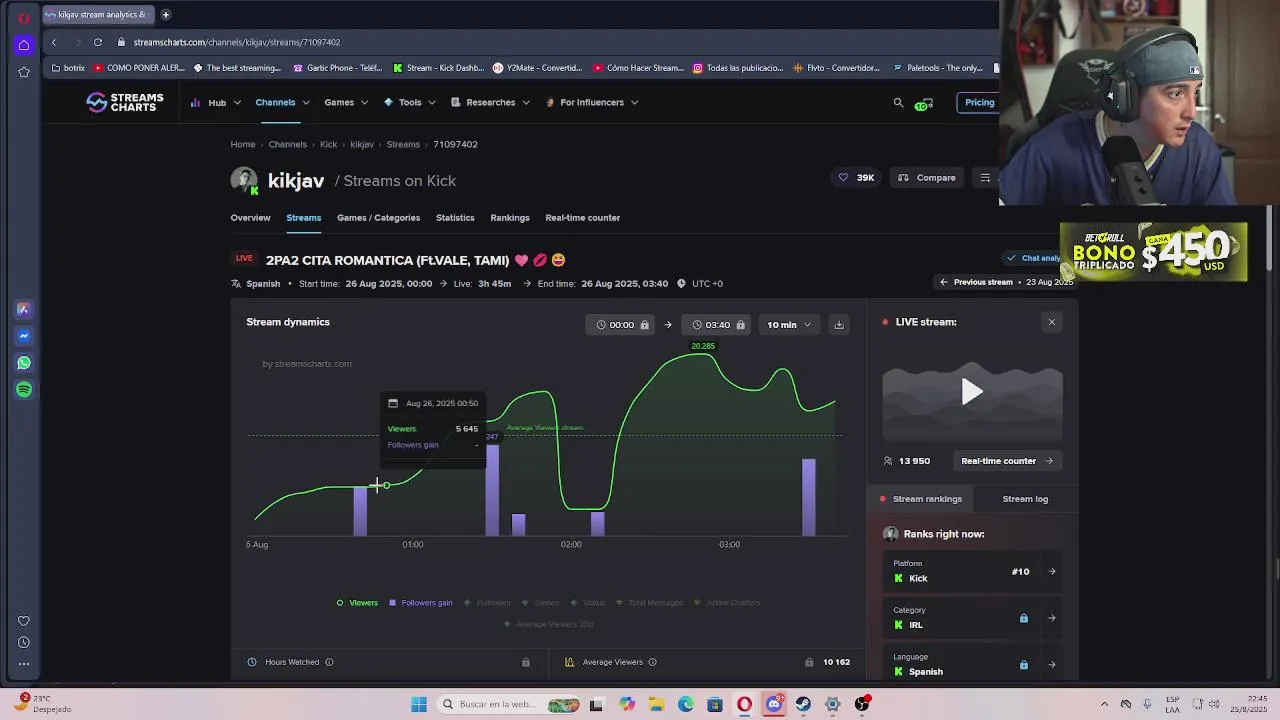Reload the page in the browser

(98, 42)
